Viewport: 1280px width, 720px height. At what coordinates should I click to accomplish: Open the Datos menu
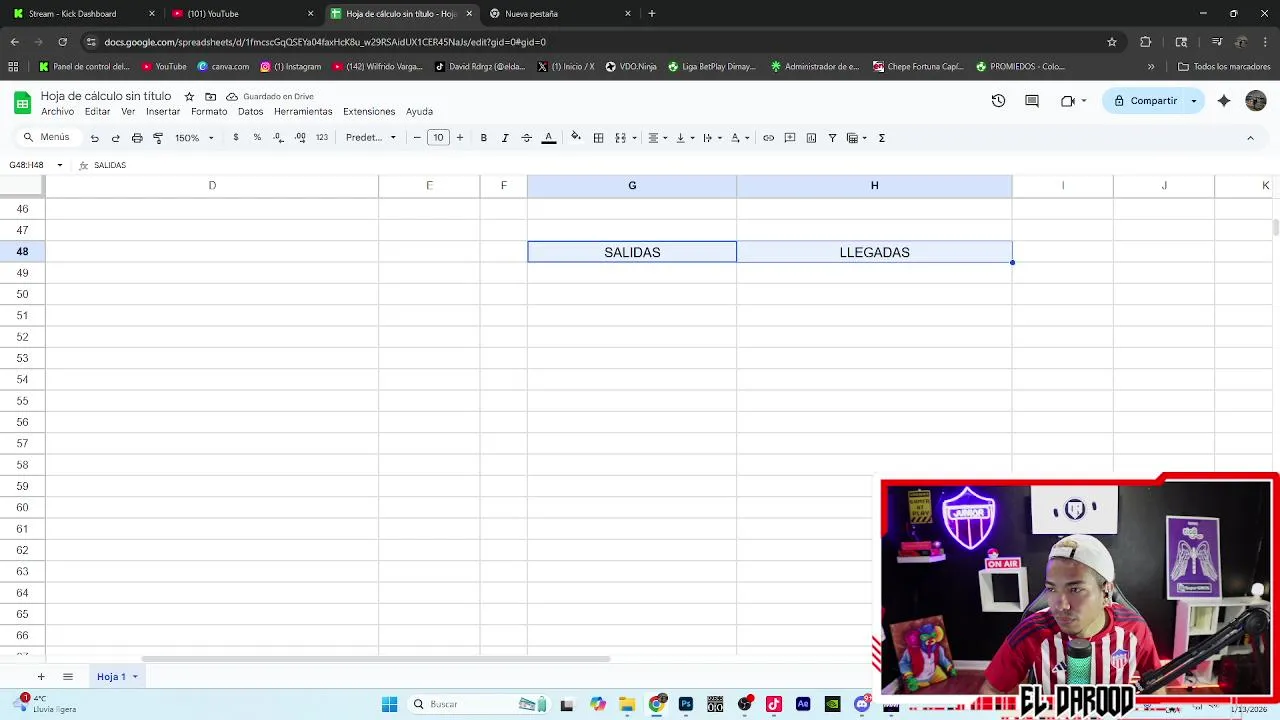pyautogui.click(x=250, y=111)
